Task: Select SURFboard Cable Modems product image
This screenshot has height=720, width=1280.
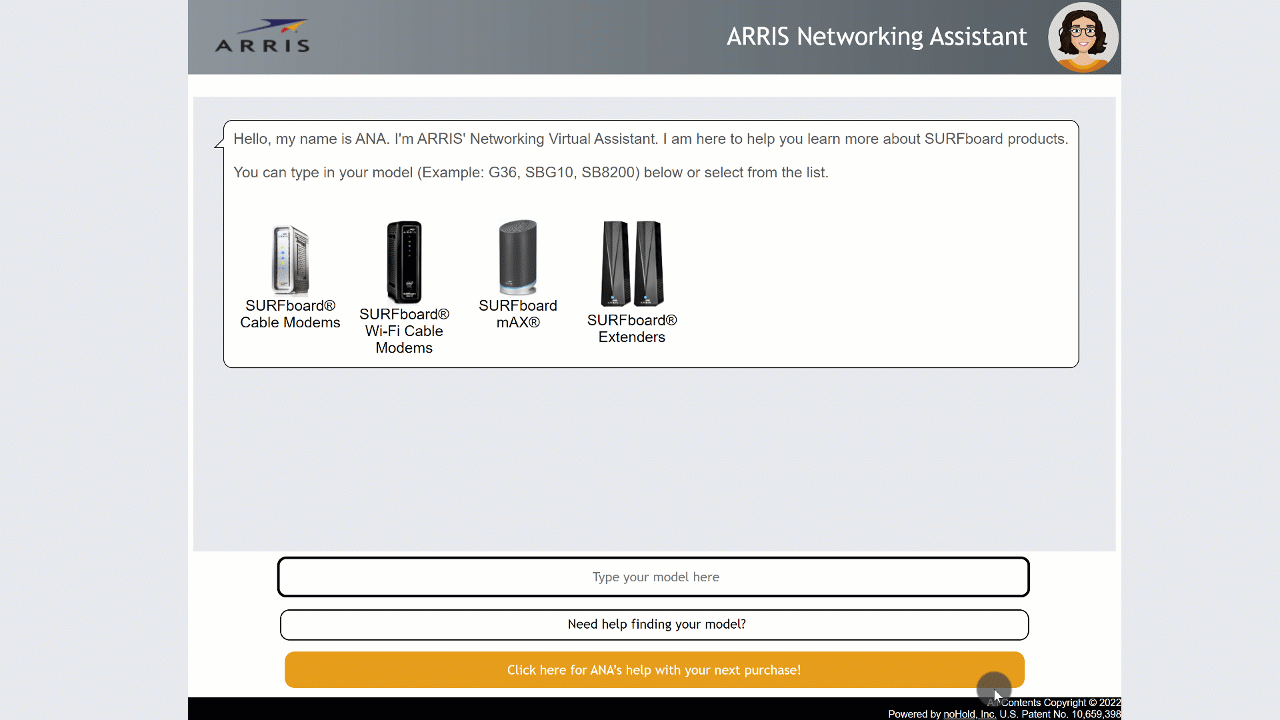Action: point(290,260)
